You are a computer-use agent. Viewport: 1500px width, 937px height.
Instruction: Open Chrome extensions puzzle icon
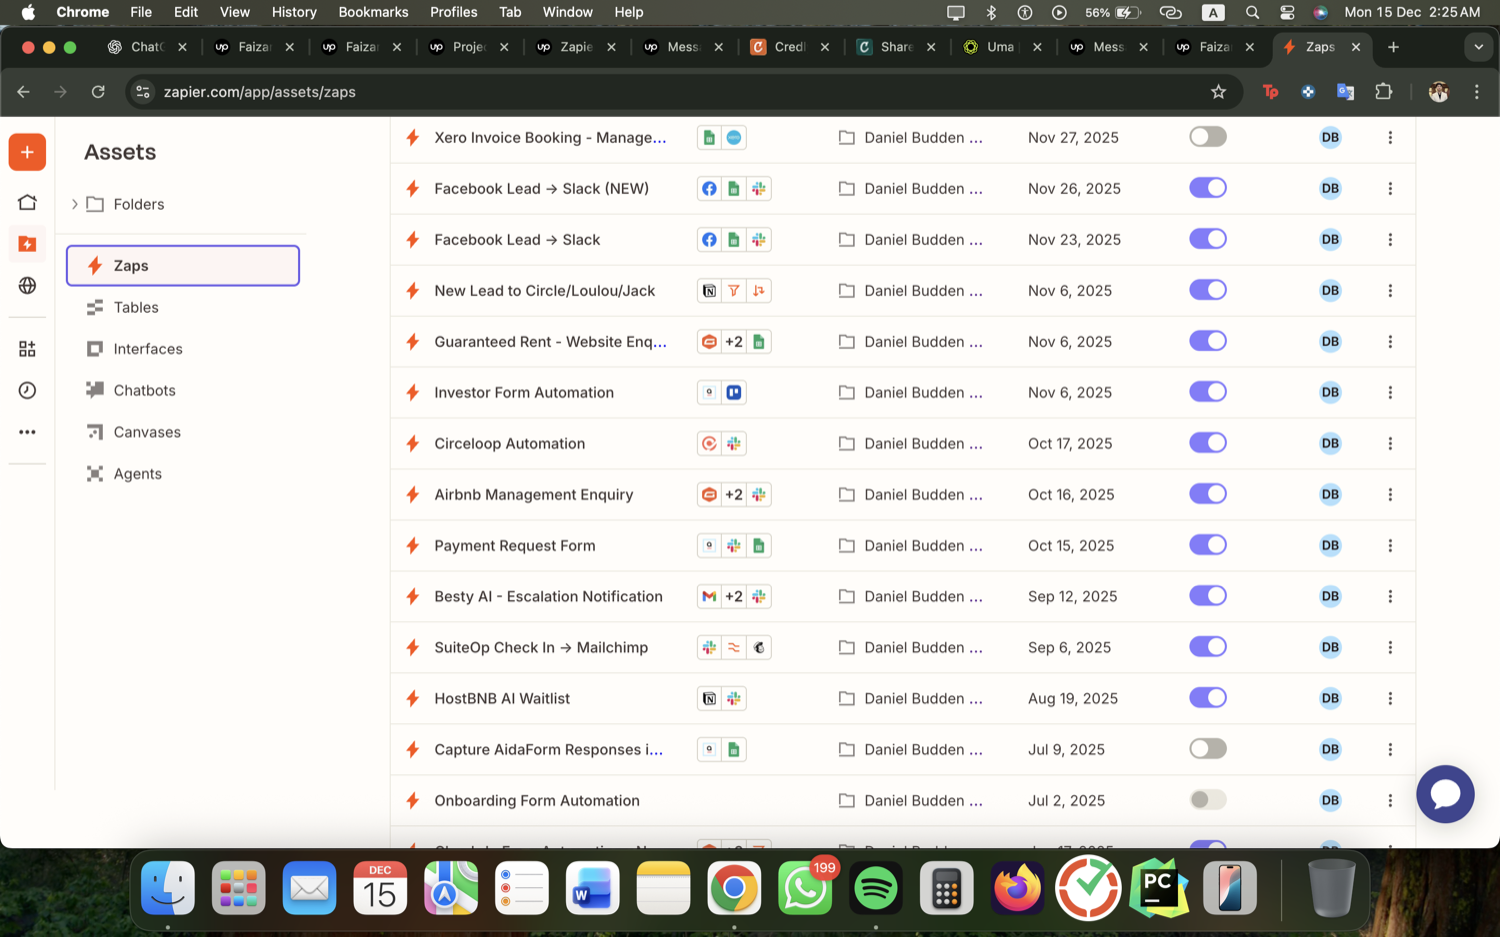1384,92
